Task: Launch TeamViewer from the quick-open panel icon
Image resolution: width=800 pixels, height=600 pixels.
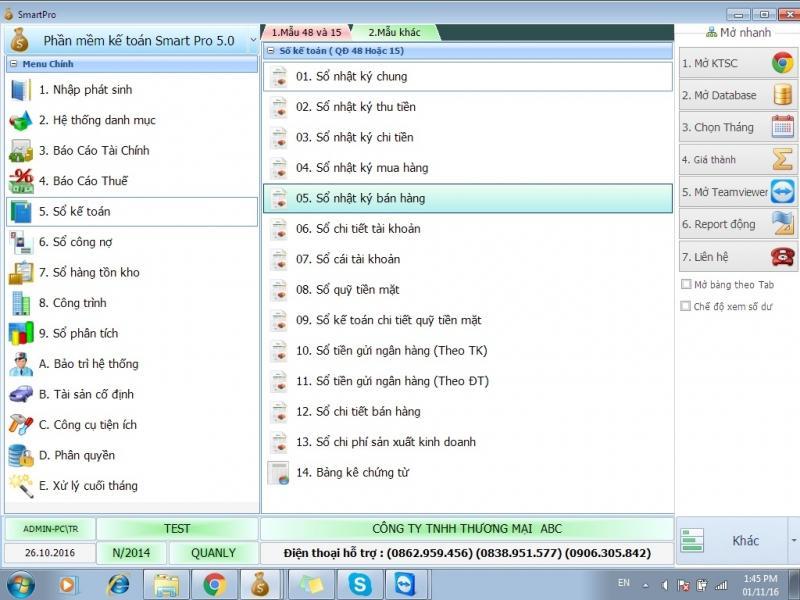Action: tap(782, 192)
